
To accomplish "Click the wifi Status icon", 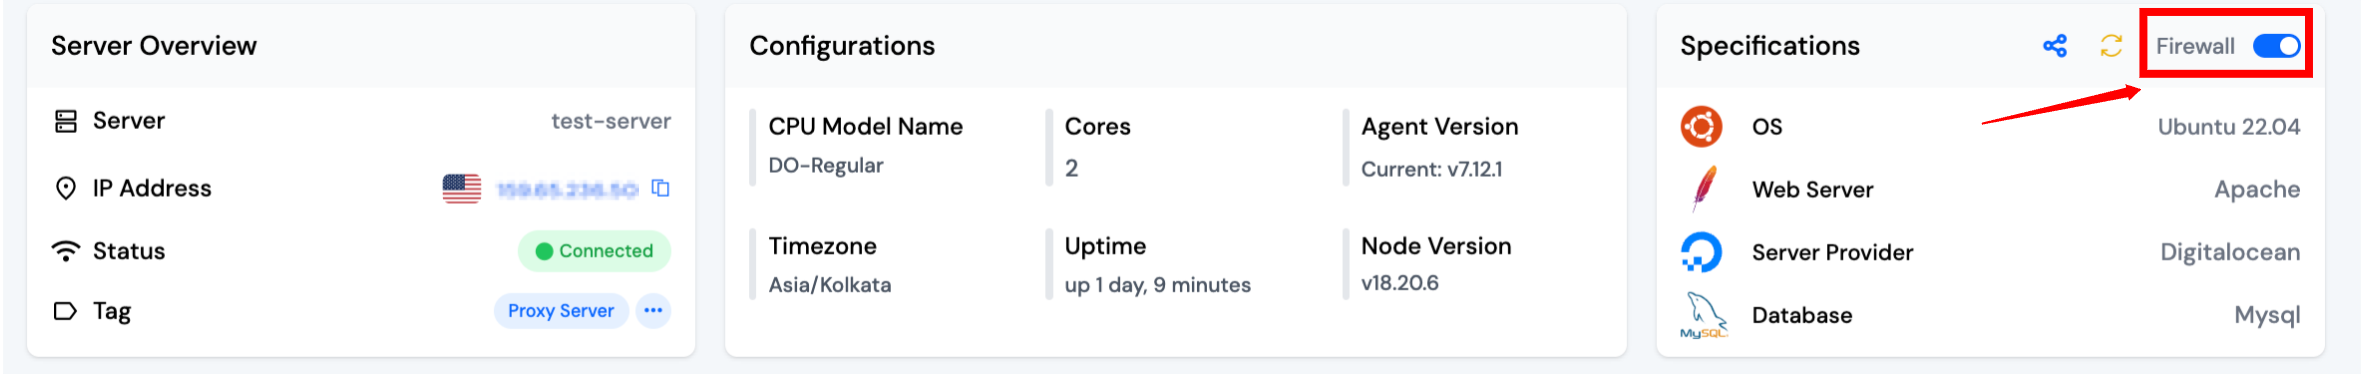I will [66, 251].
